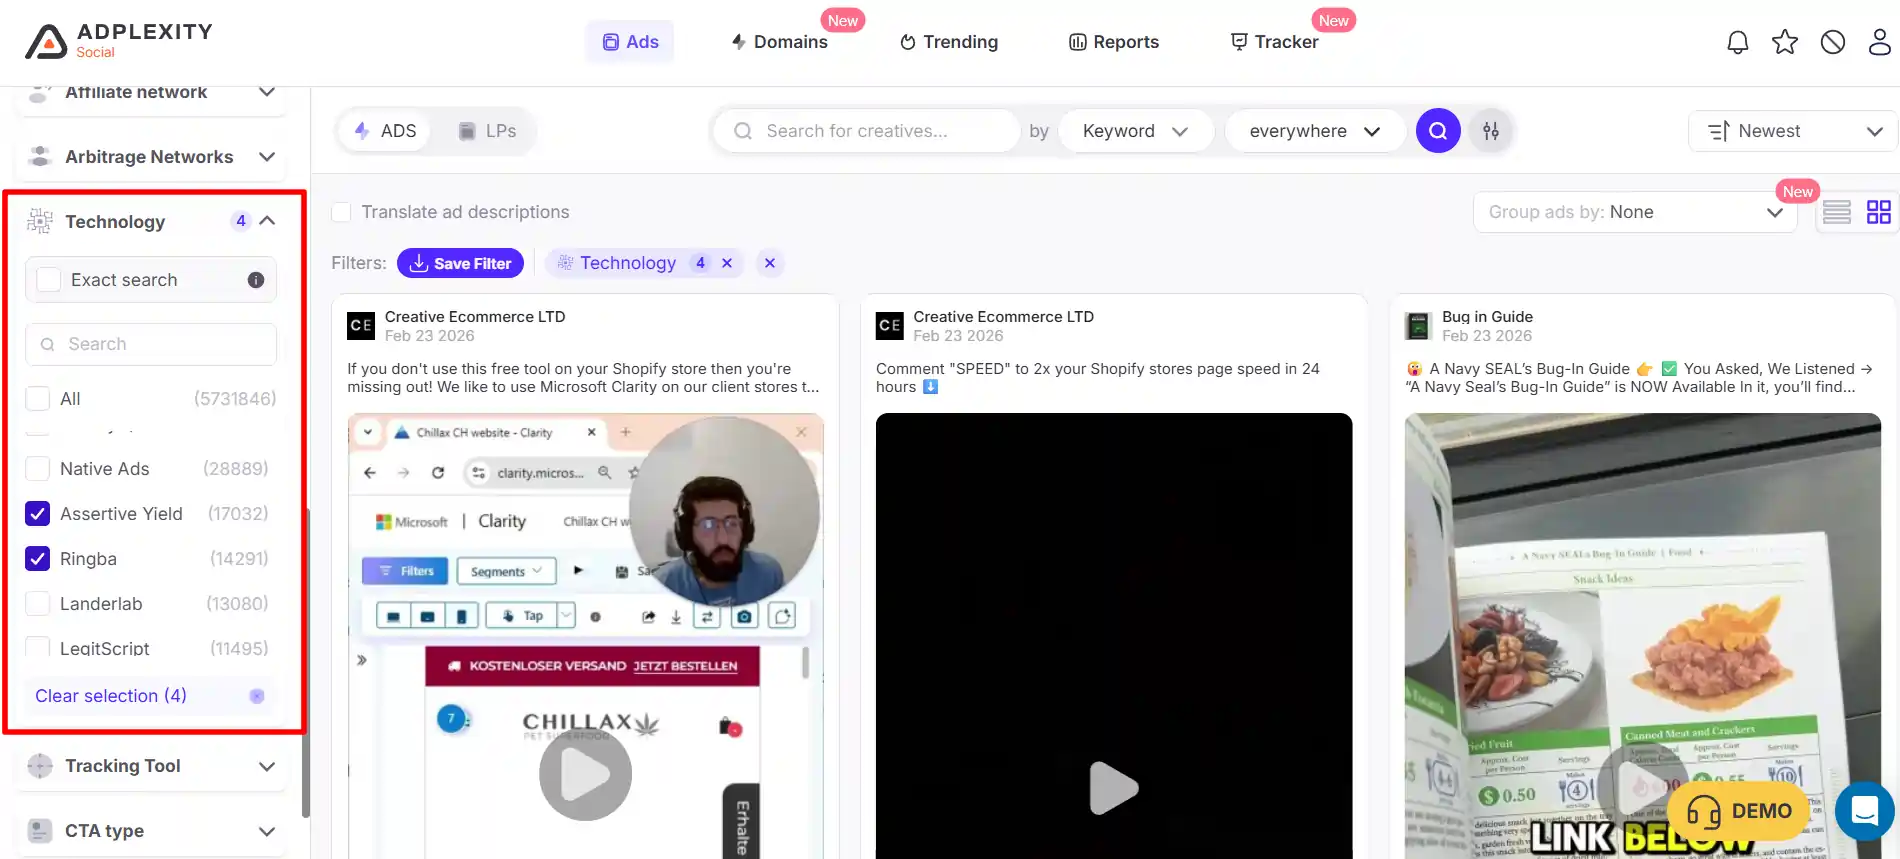The width and height of the screenshot is (1900, 859).
Task: Play the Chillax Clarity video ad
Action: (x=585, y=774)
